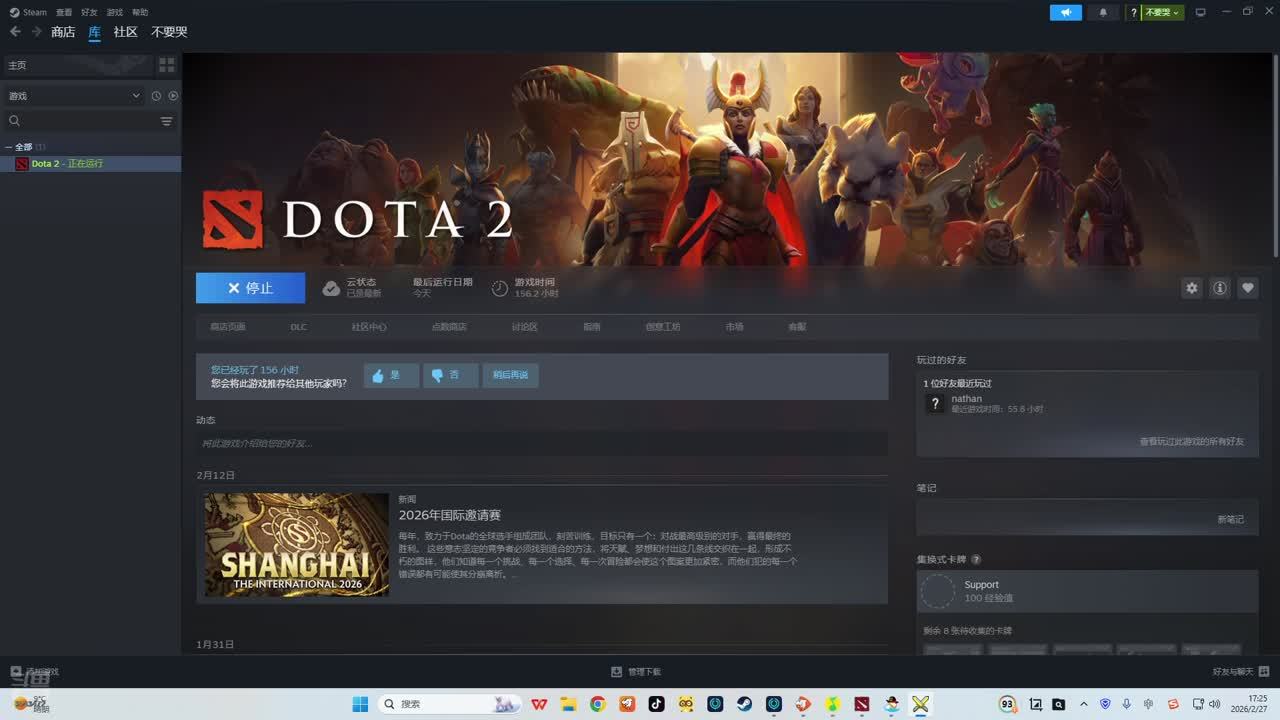This screenshot has height=720, width=1280.
Task: Open the 好友 menu
Action: point(89,12)
